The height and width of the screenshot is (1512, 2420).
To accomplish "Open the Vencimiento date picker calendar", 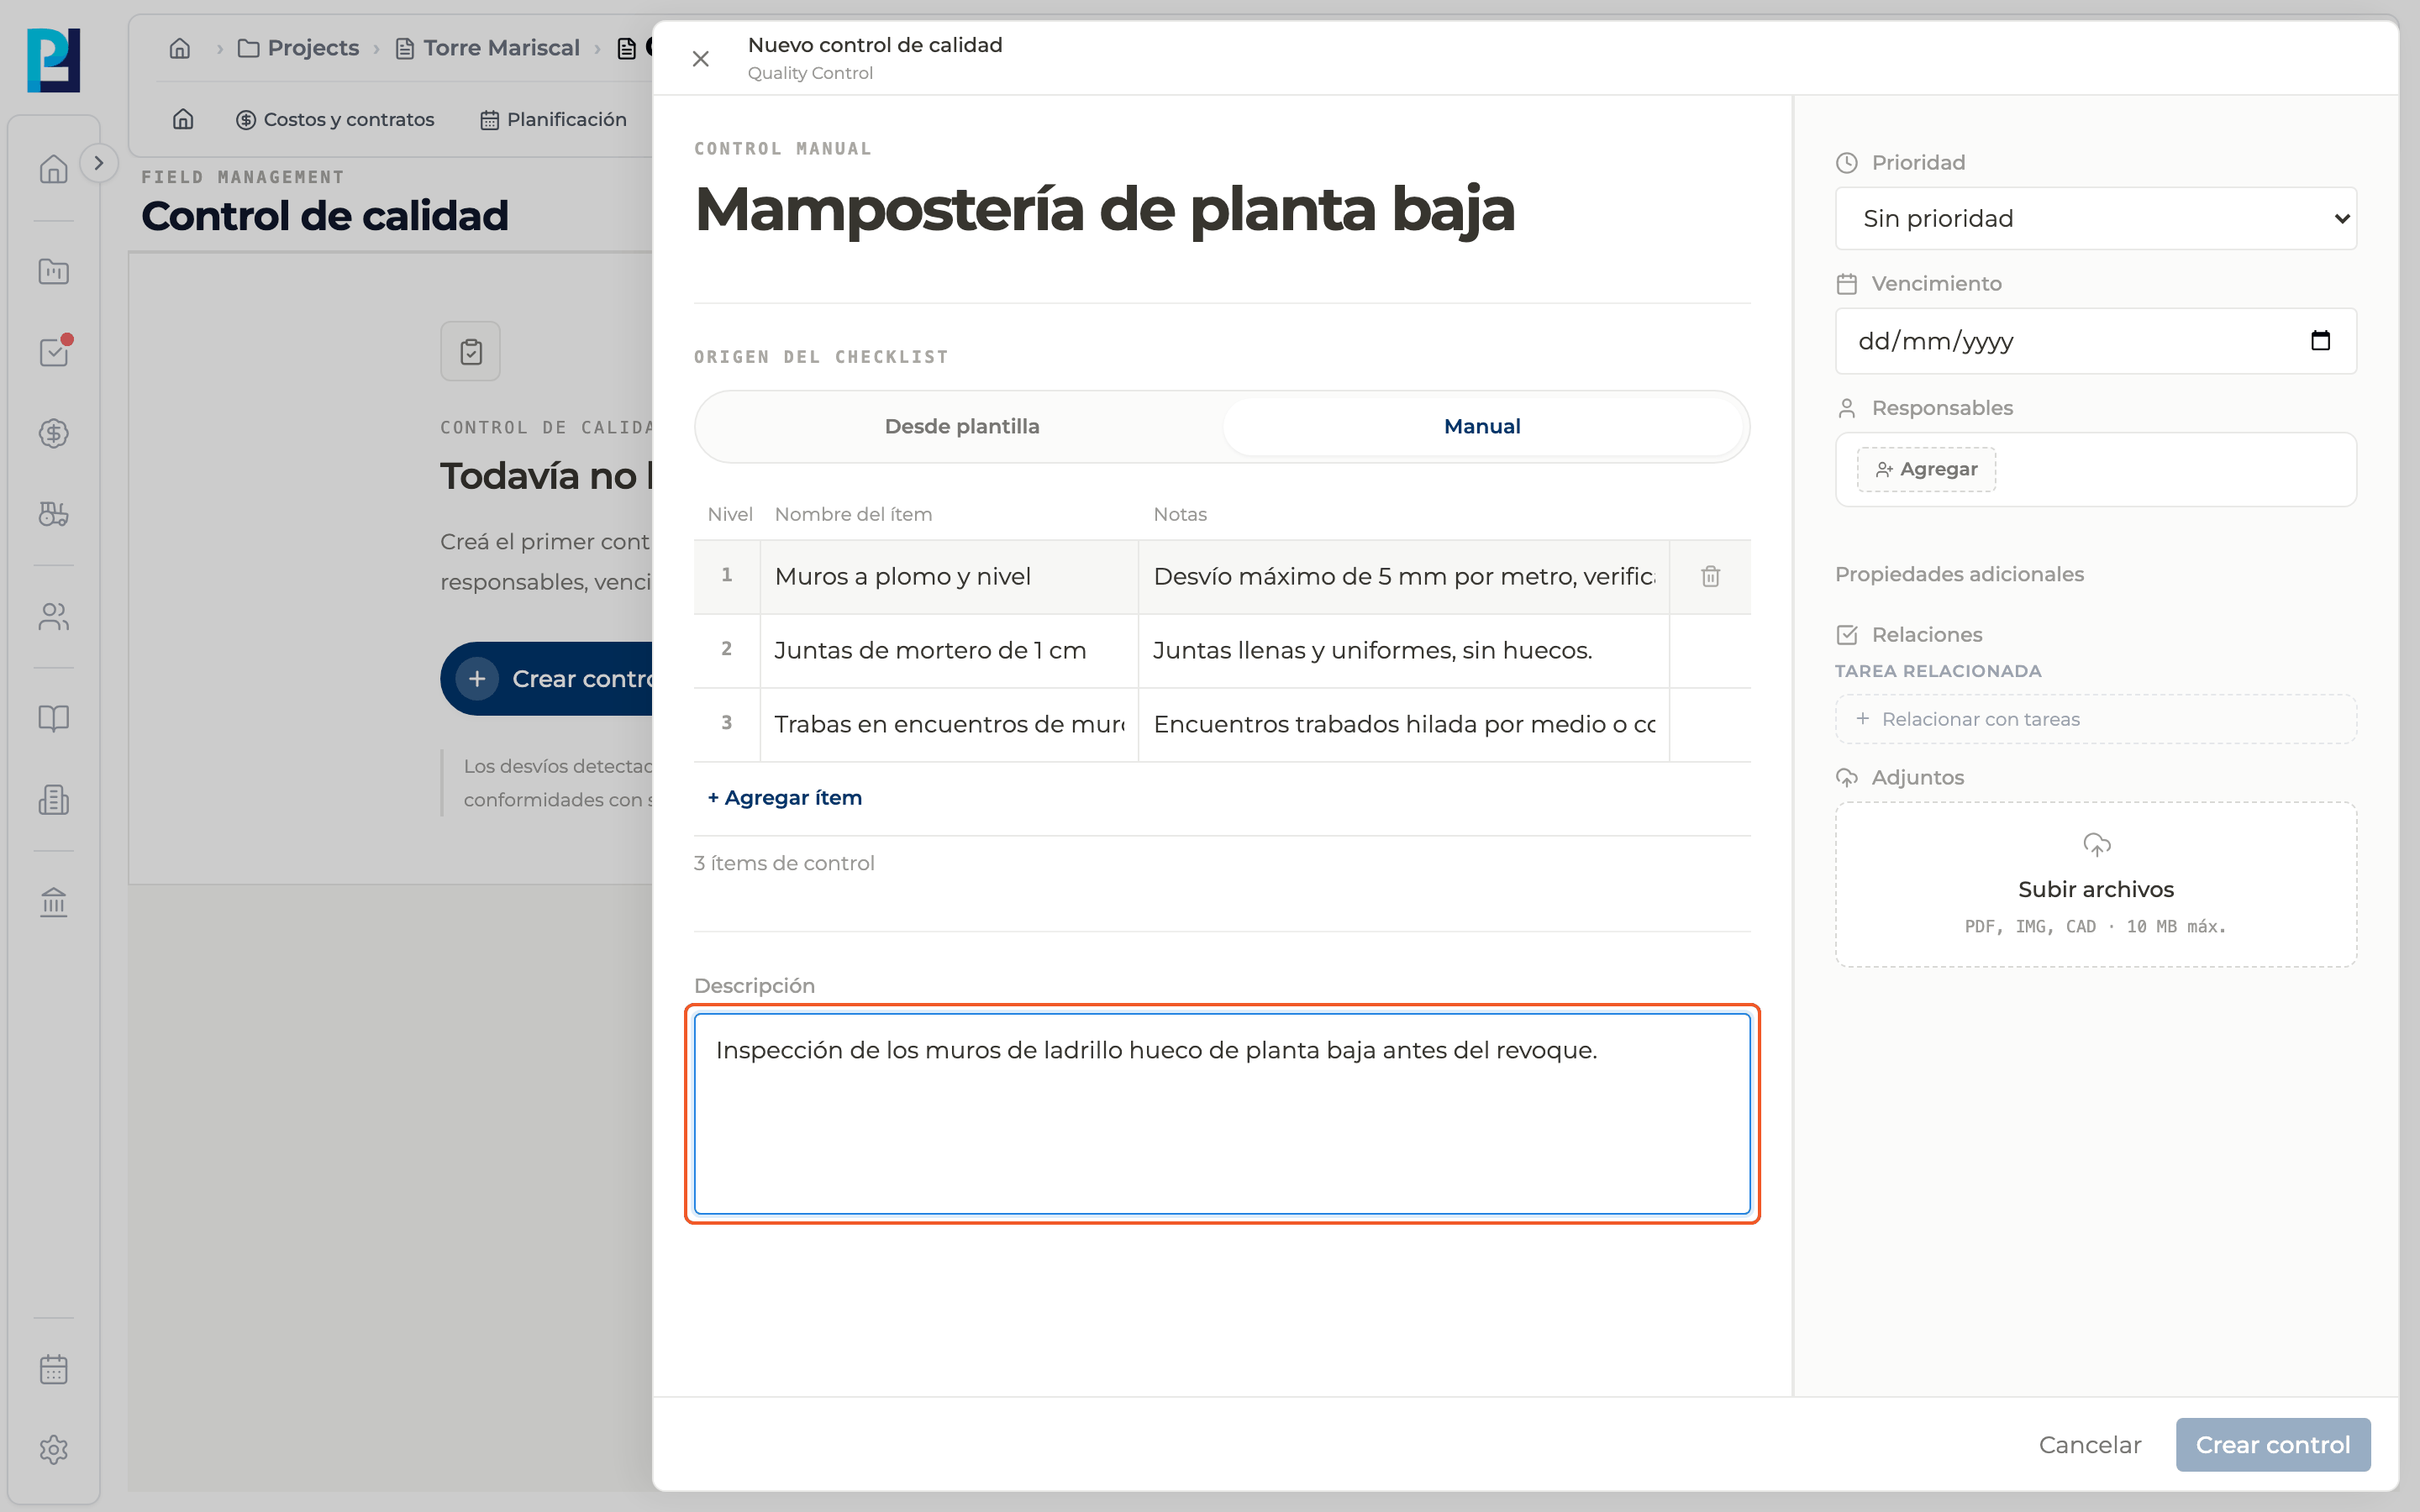I will coord(2321,341).
